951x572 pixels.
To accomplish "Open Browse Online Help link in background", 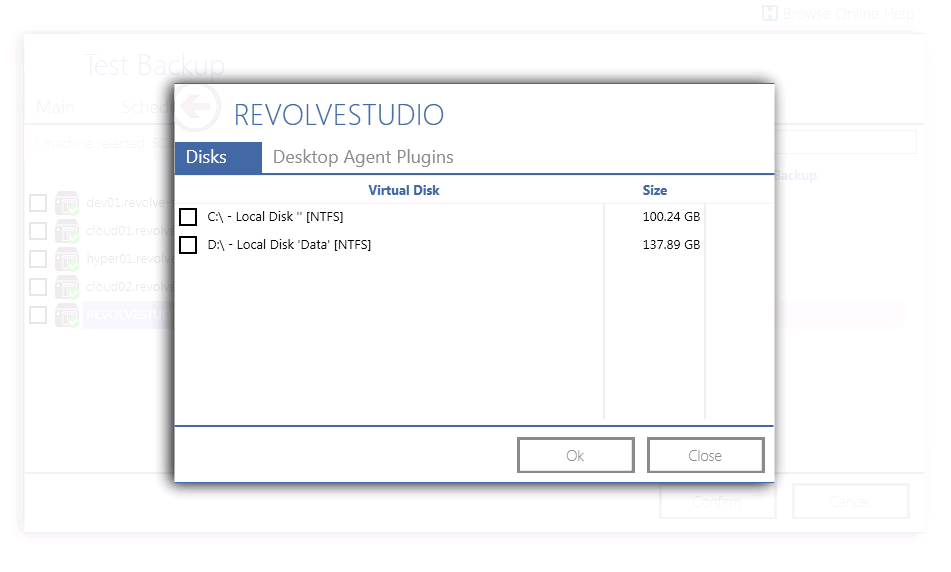I will pos(849,13).
